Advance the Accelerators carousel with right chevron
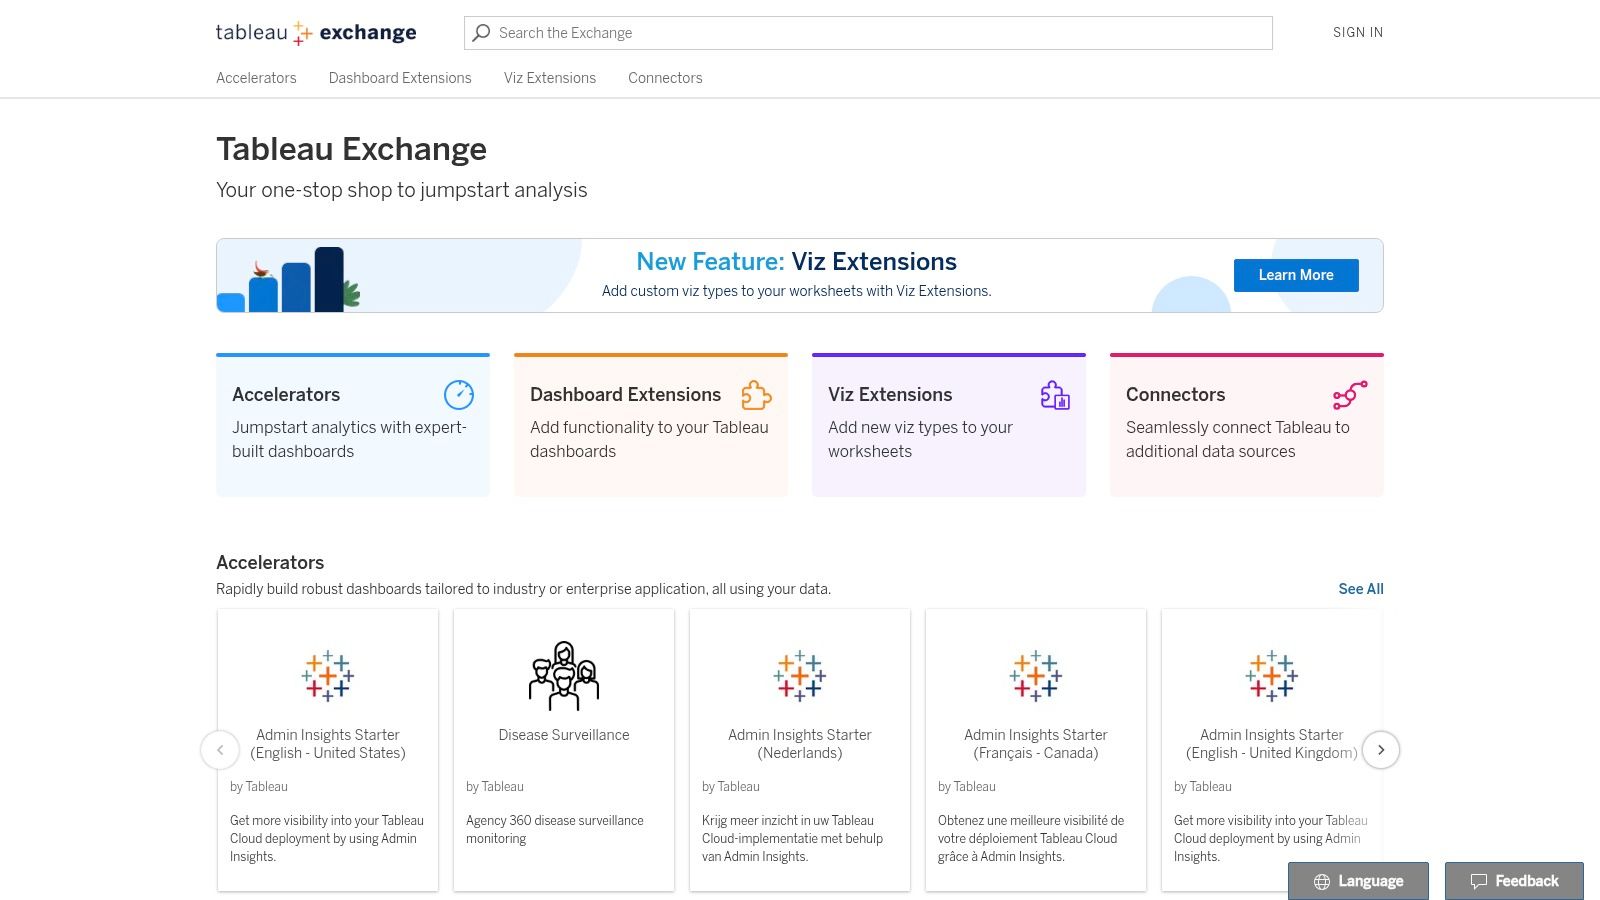1600x900 pixels. click(1381, 749)
